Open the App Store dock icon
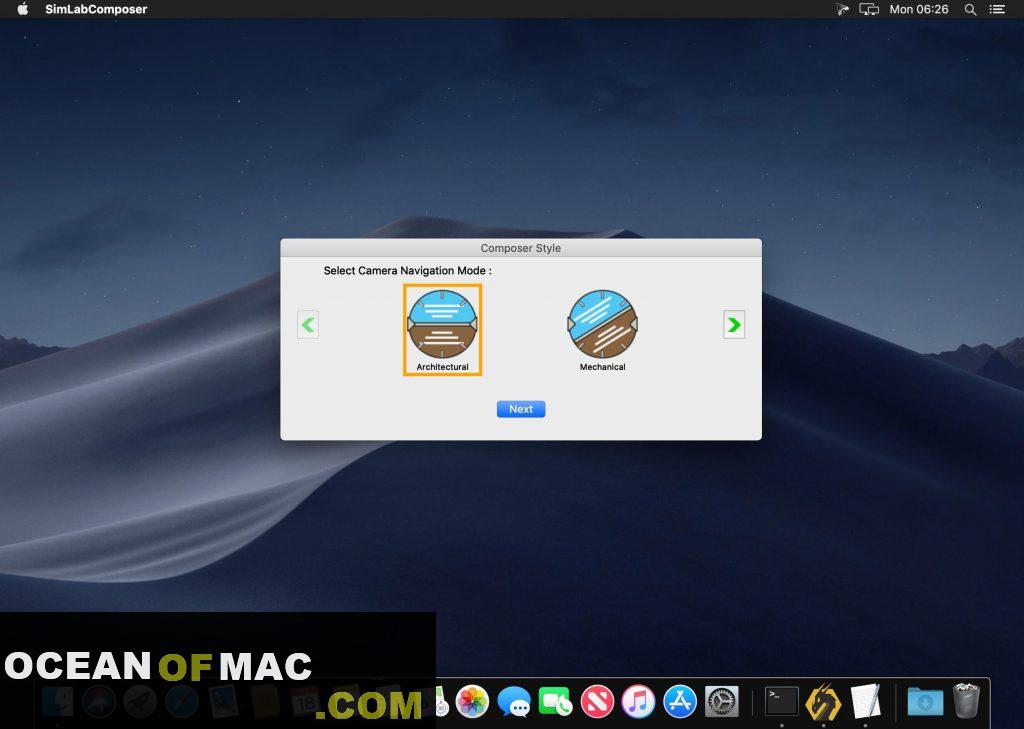Image resolution: width=1024 pixels, height=729 pixels. 680,702
